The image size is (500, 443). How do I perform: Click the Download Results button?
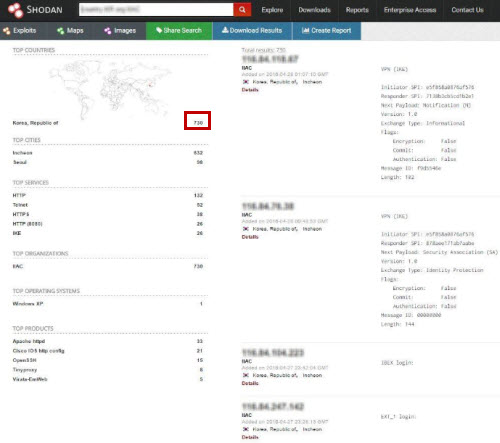pyautogui.click(x=252, y=31)
